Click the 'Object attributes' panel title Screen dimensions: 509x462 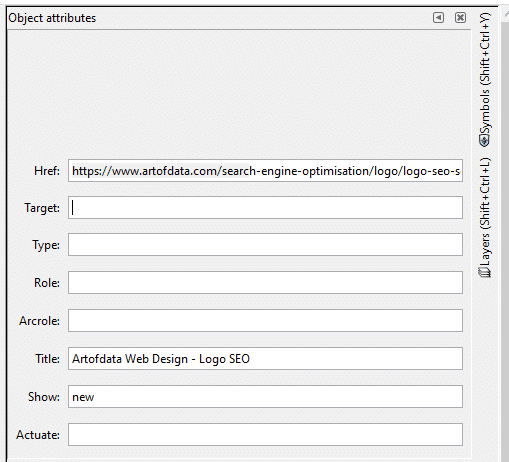tap(52, 18)
